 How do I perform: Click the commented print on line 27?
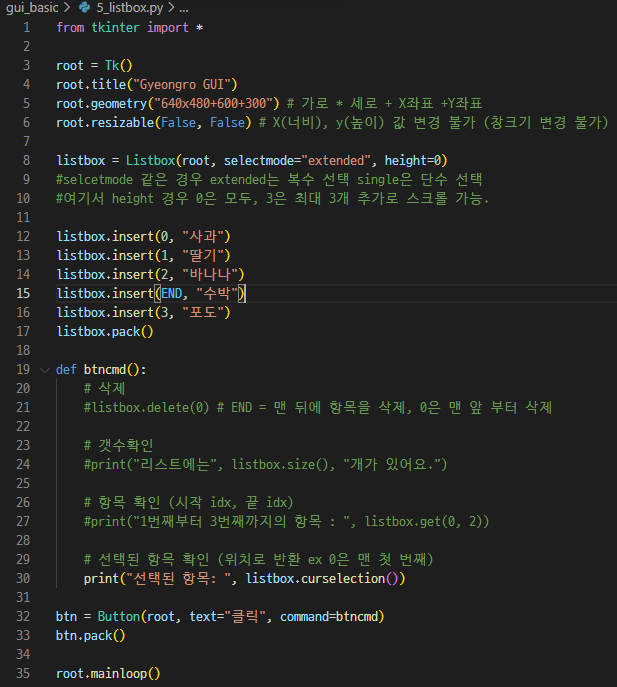pos(287,521)
